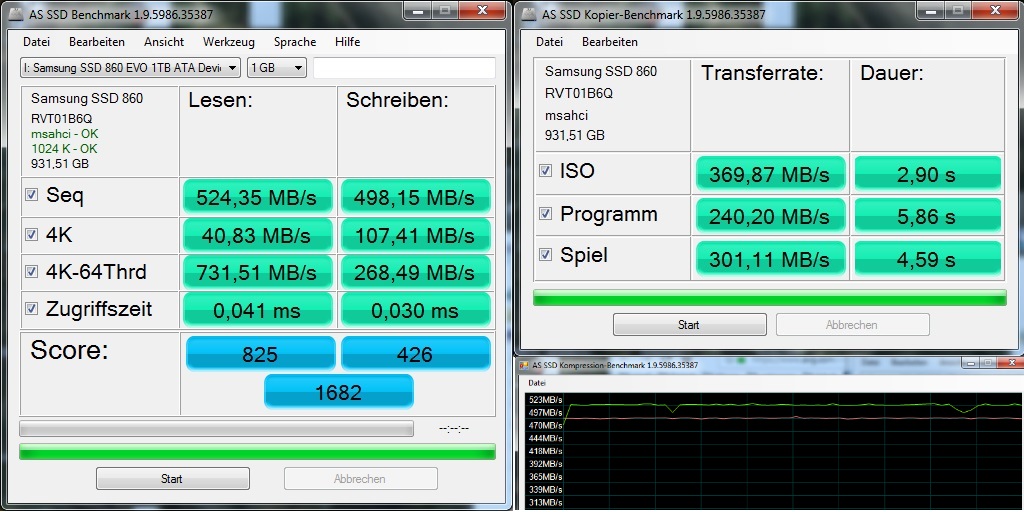The image size is (1024, 512).
Task: Click the Kompression-Benchmark window title icon
Action: click(524, 365)
